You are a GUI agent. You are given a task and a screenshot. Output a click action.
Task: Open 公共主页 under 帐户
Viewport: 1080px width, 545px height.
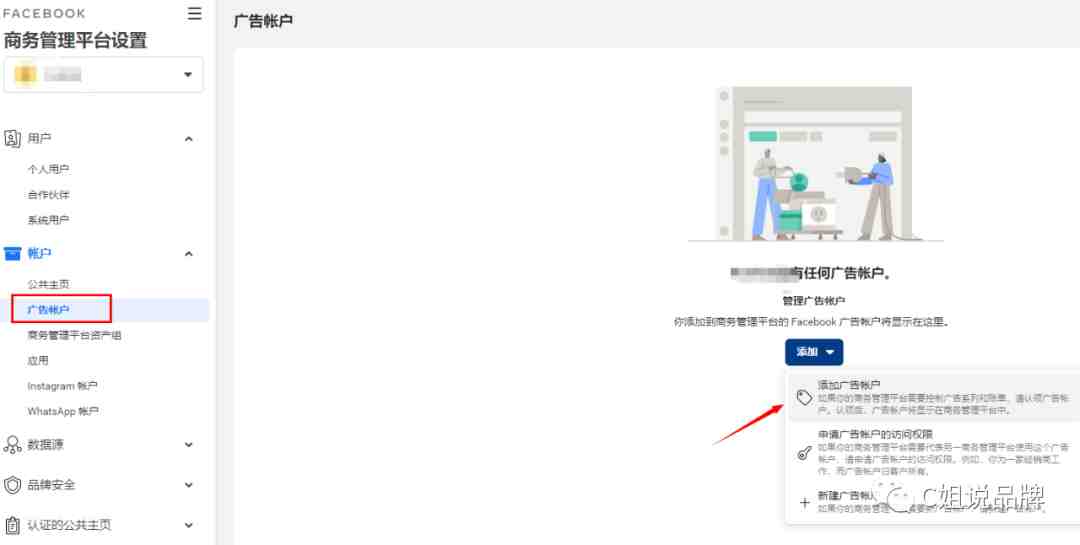point(48,285)
